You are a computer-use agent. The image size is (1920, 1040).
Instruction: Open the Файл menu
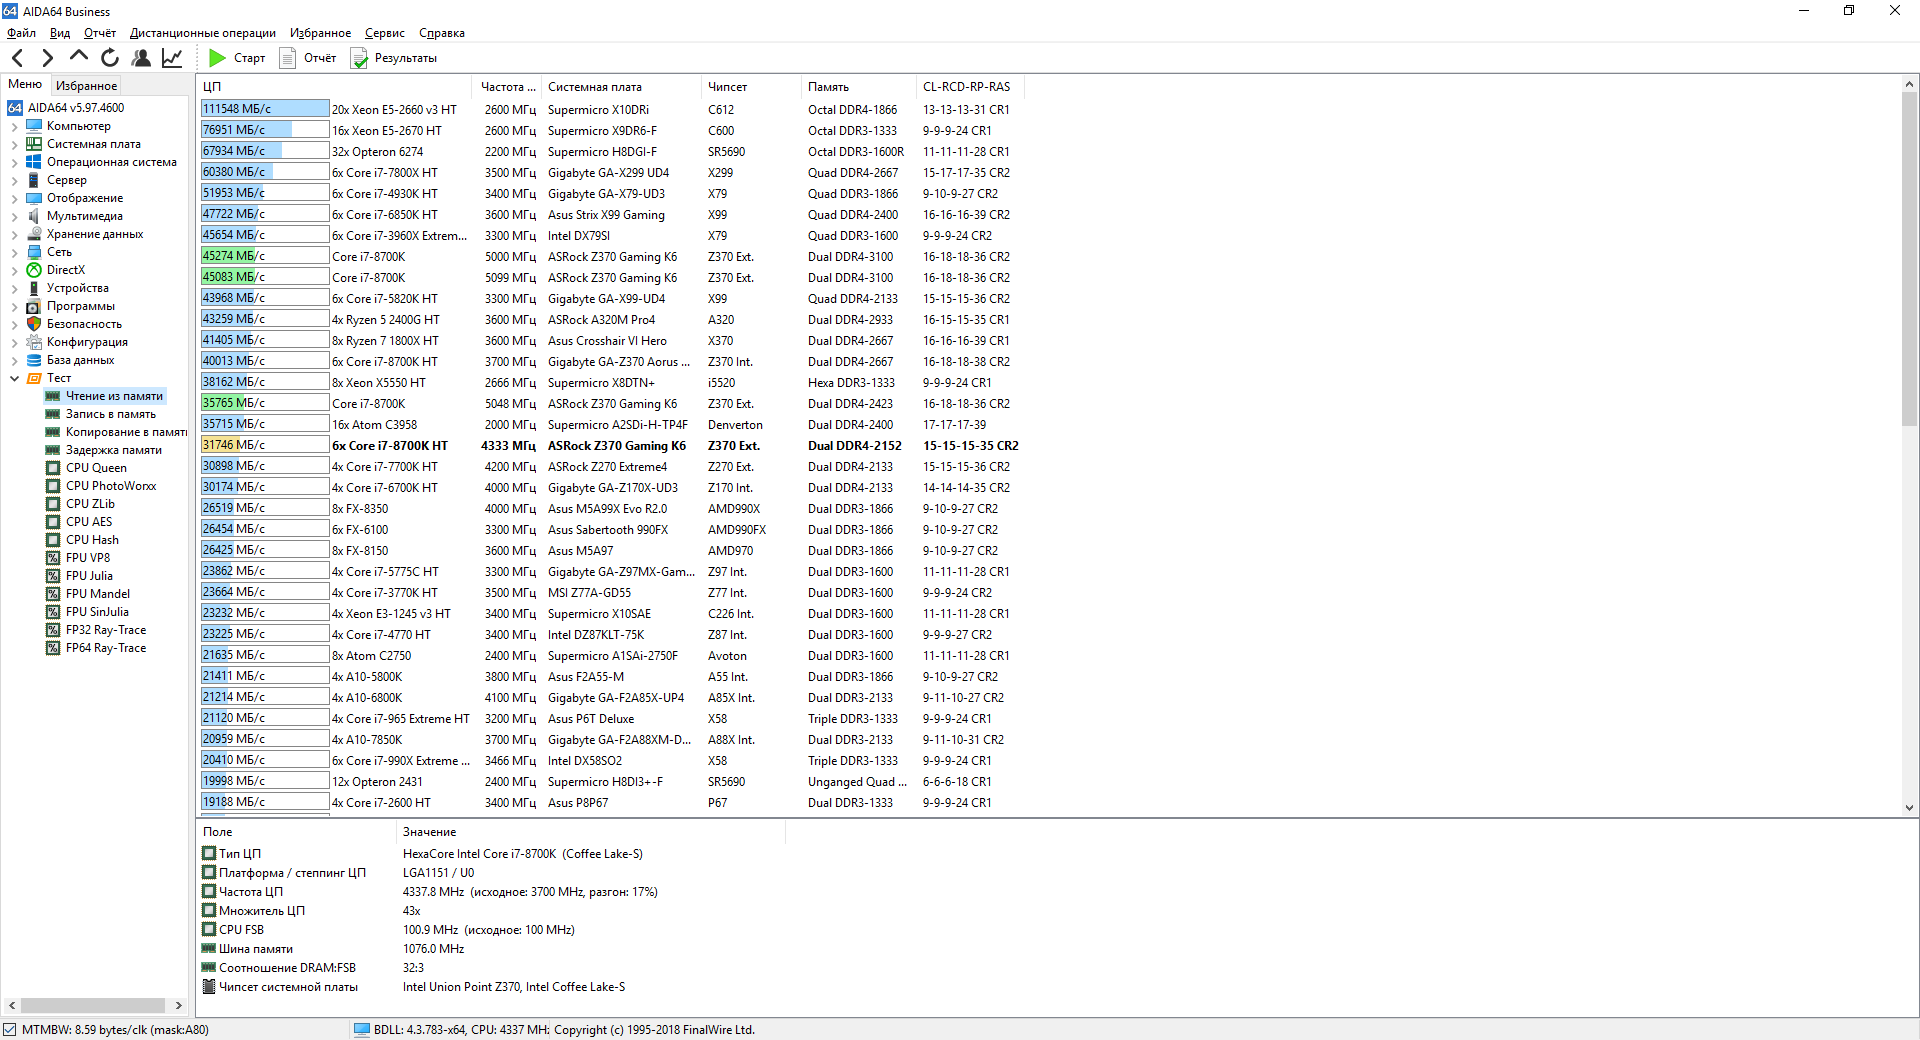[x=21, y=33]
